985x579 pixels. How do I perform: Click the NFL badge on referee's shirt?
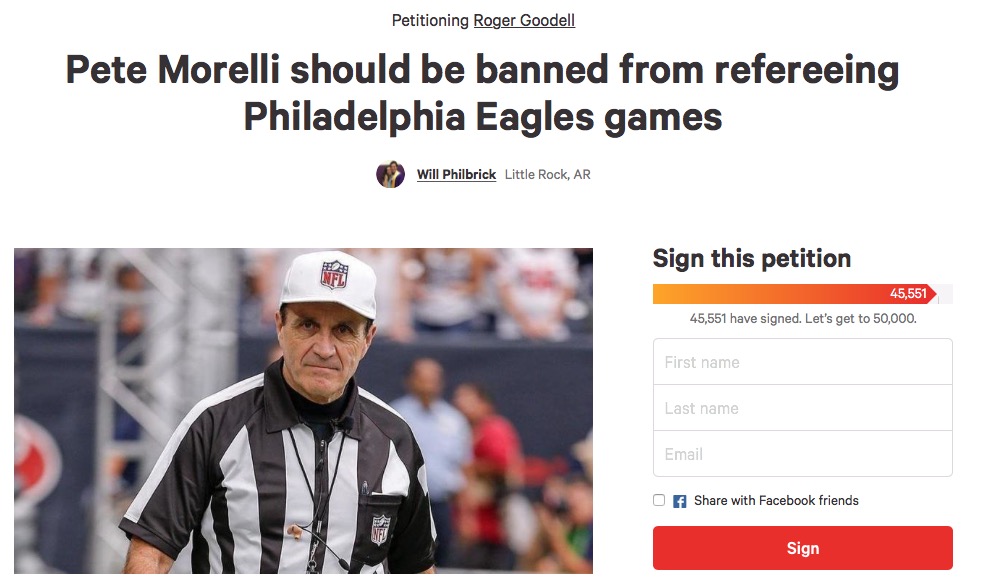(380, 528)
